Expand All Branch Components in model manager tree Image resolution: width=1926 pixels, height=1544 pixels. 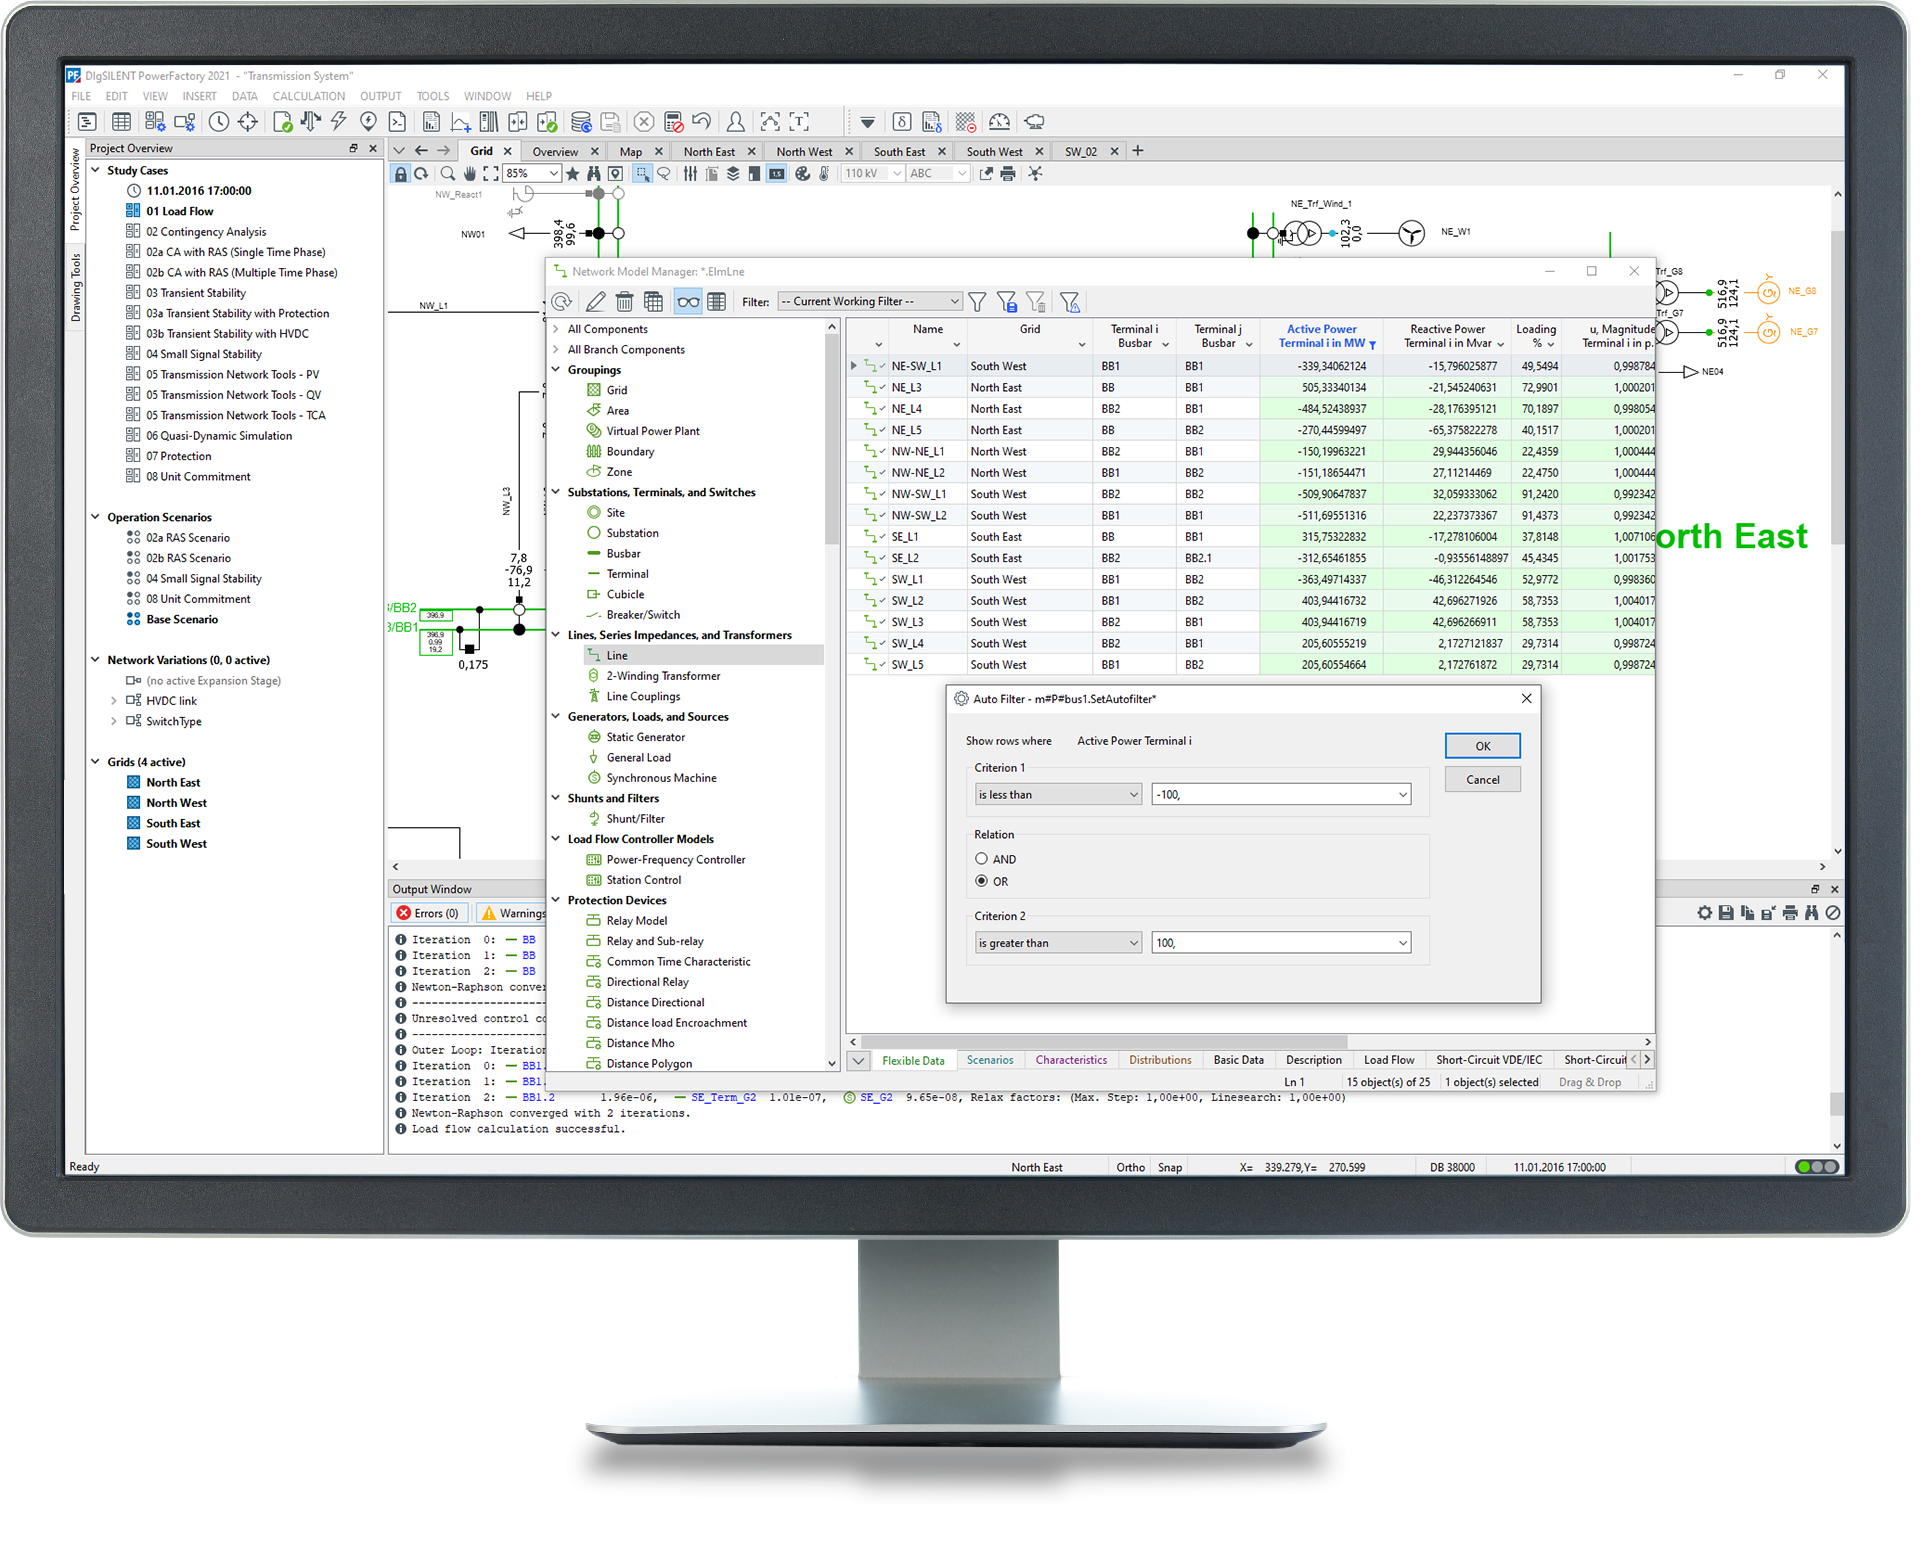click(x=557, y=350)
